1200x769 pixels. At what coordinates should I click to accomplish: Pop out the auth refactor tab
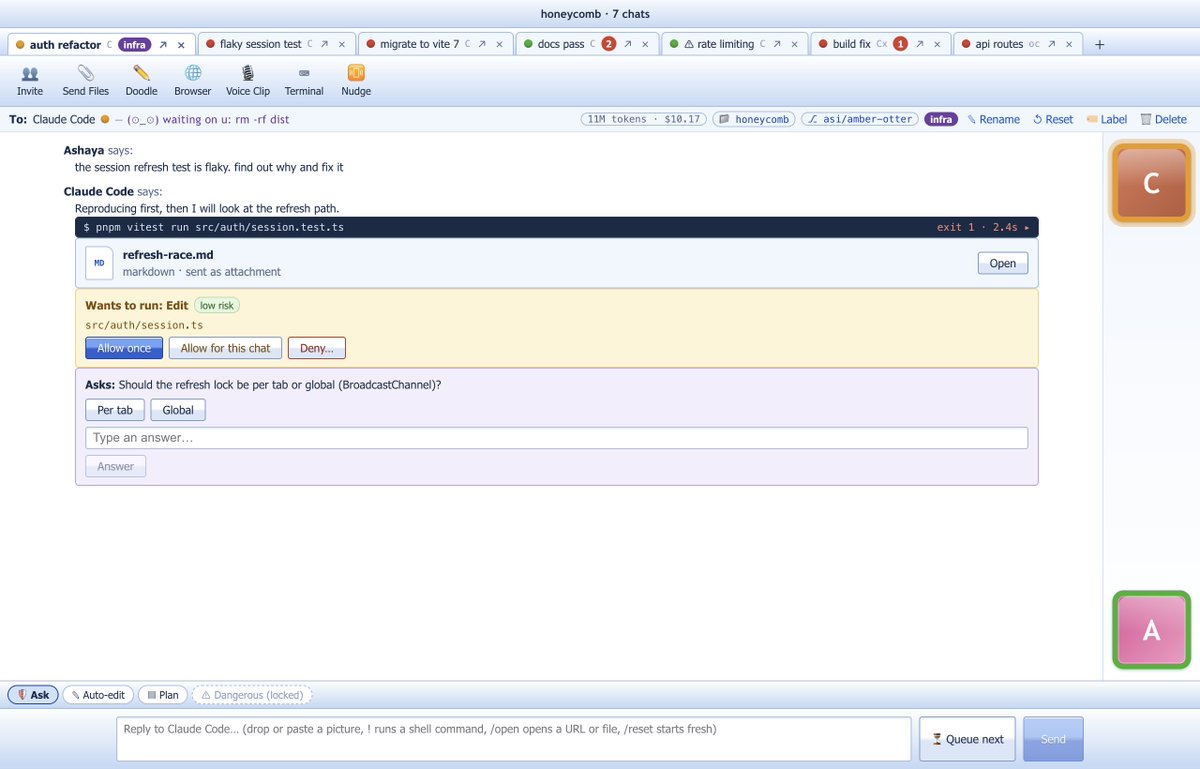163,44
